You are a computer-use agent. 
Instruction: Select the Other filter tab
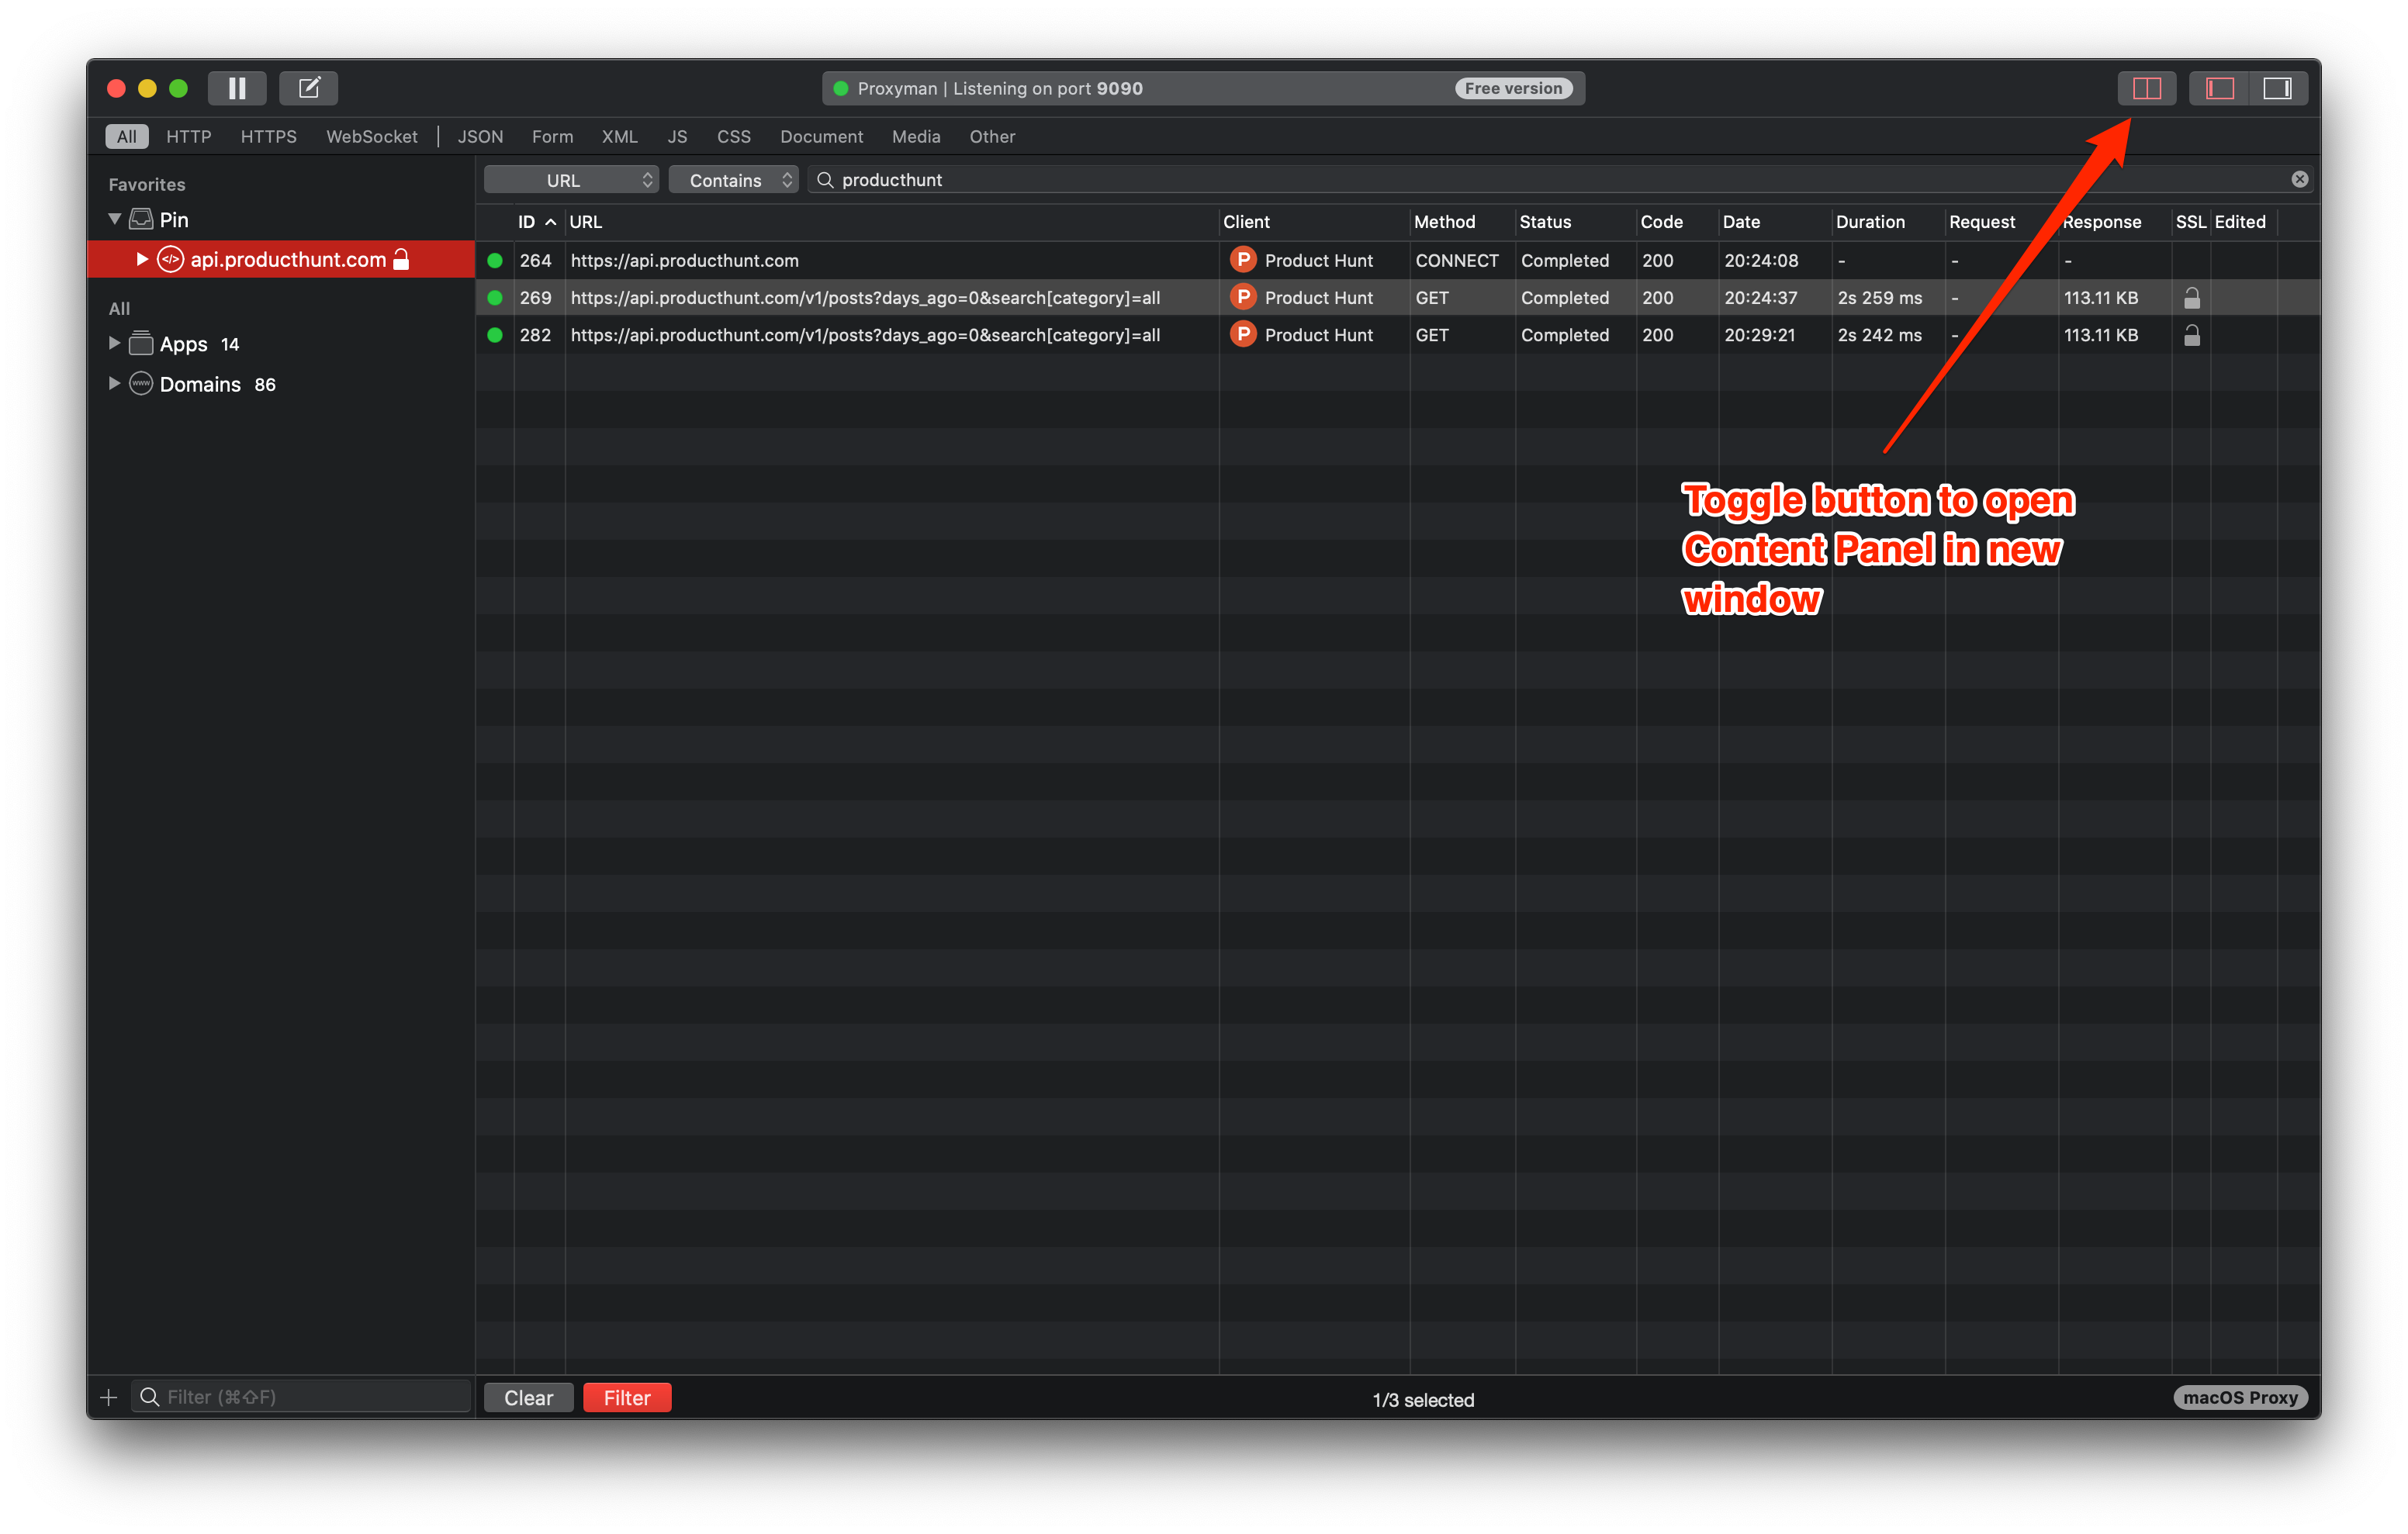point(992,136)
